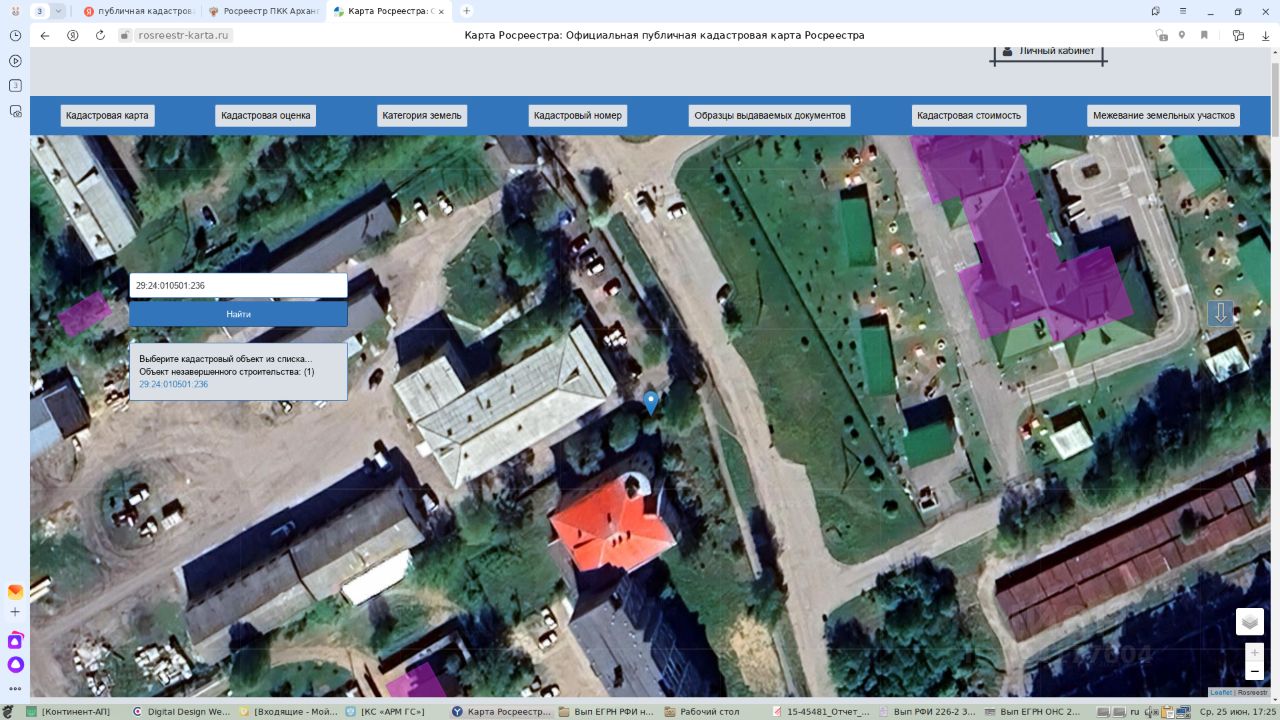Click the Личный кабинет button
This screenshot has width=1280, height=720.
tap(1048, 53)
